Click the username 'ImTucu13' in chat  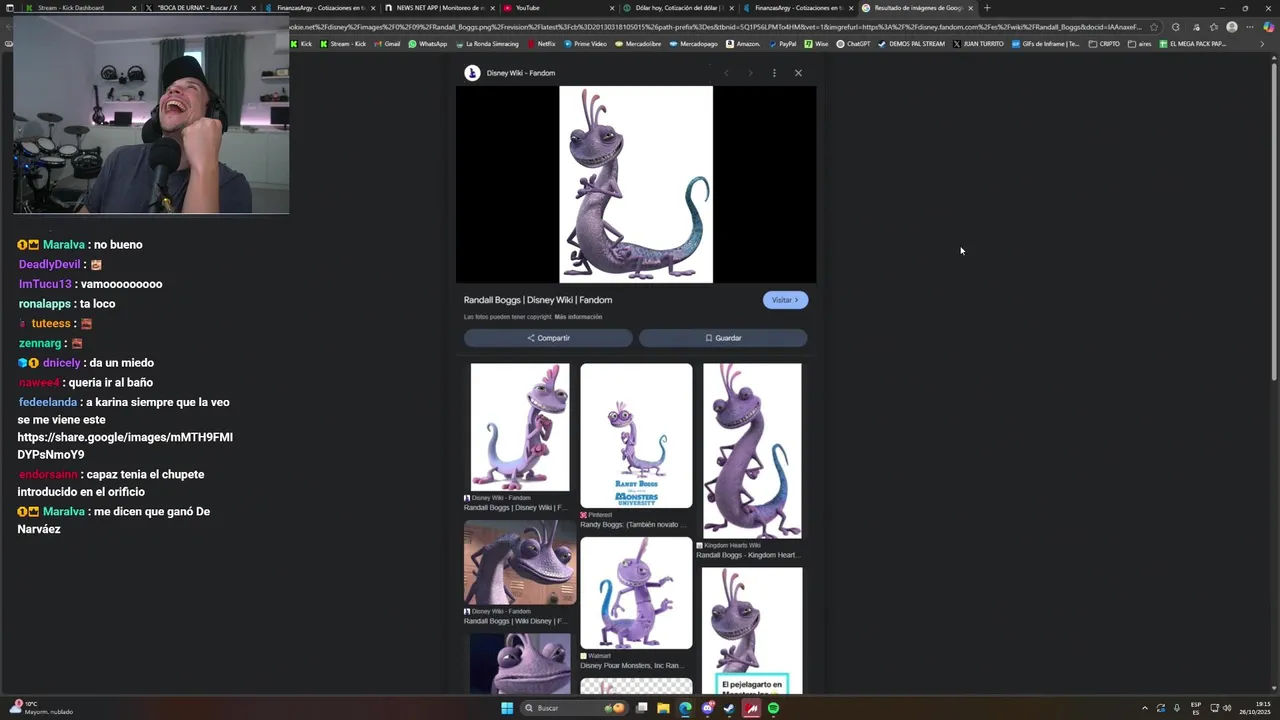(45, 284)
